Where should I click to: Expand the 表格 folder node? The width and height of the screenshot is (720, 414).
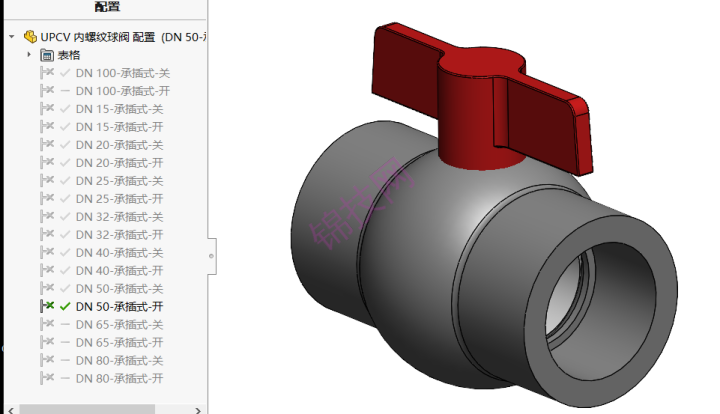(x=29, y=55)
